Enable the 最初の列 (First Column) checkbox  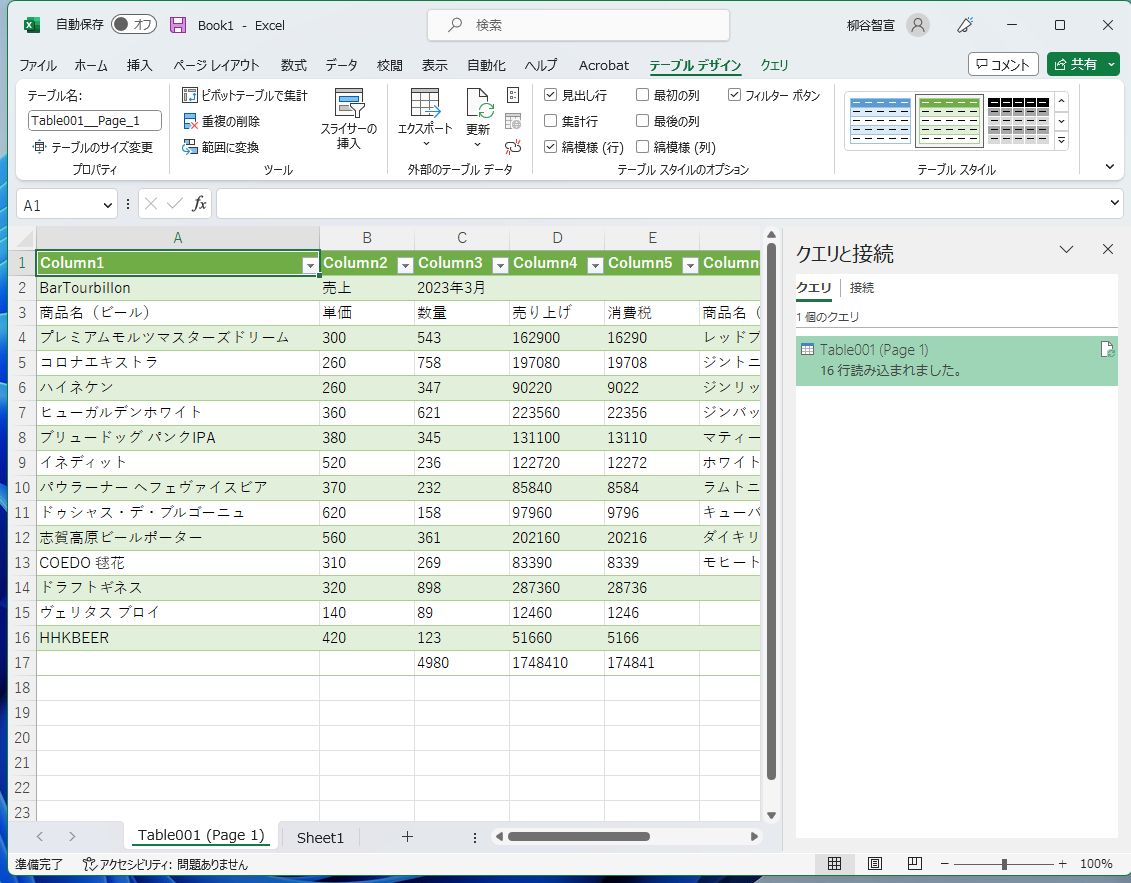click(x=643, y=95)
